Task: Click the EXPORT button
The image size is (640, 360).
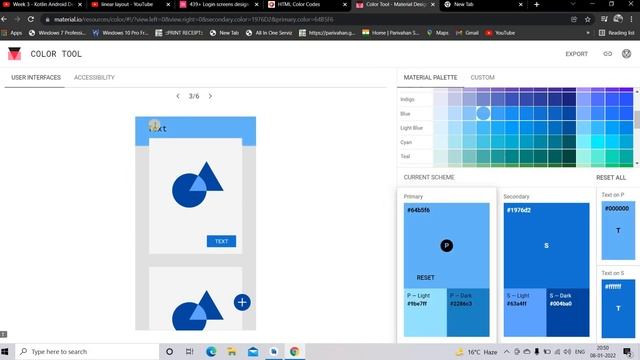Action: coord(576,53)
